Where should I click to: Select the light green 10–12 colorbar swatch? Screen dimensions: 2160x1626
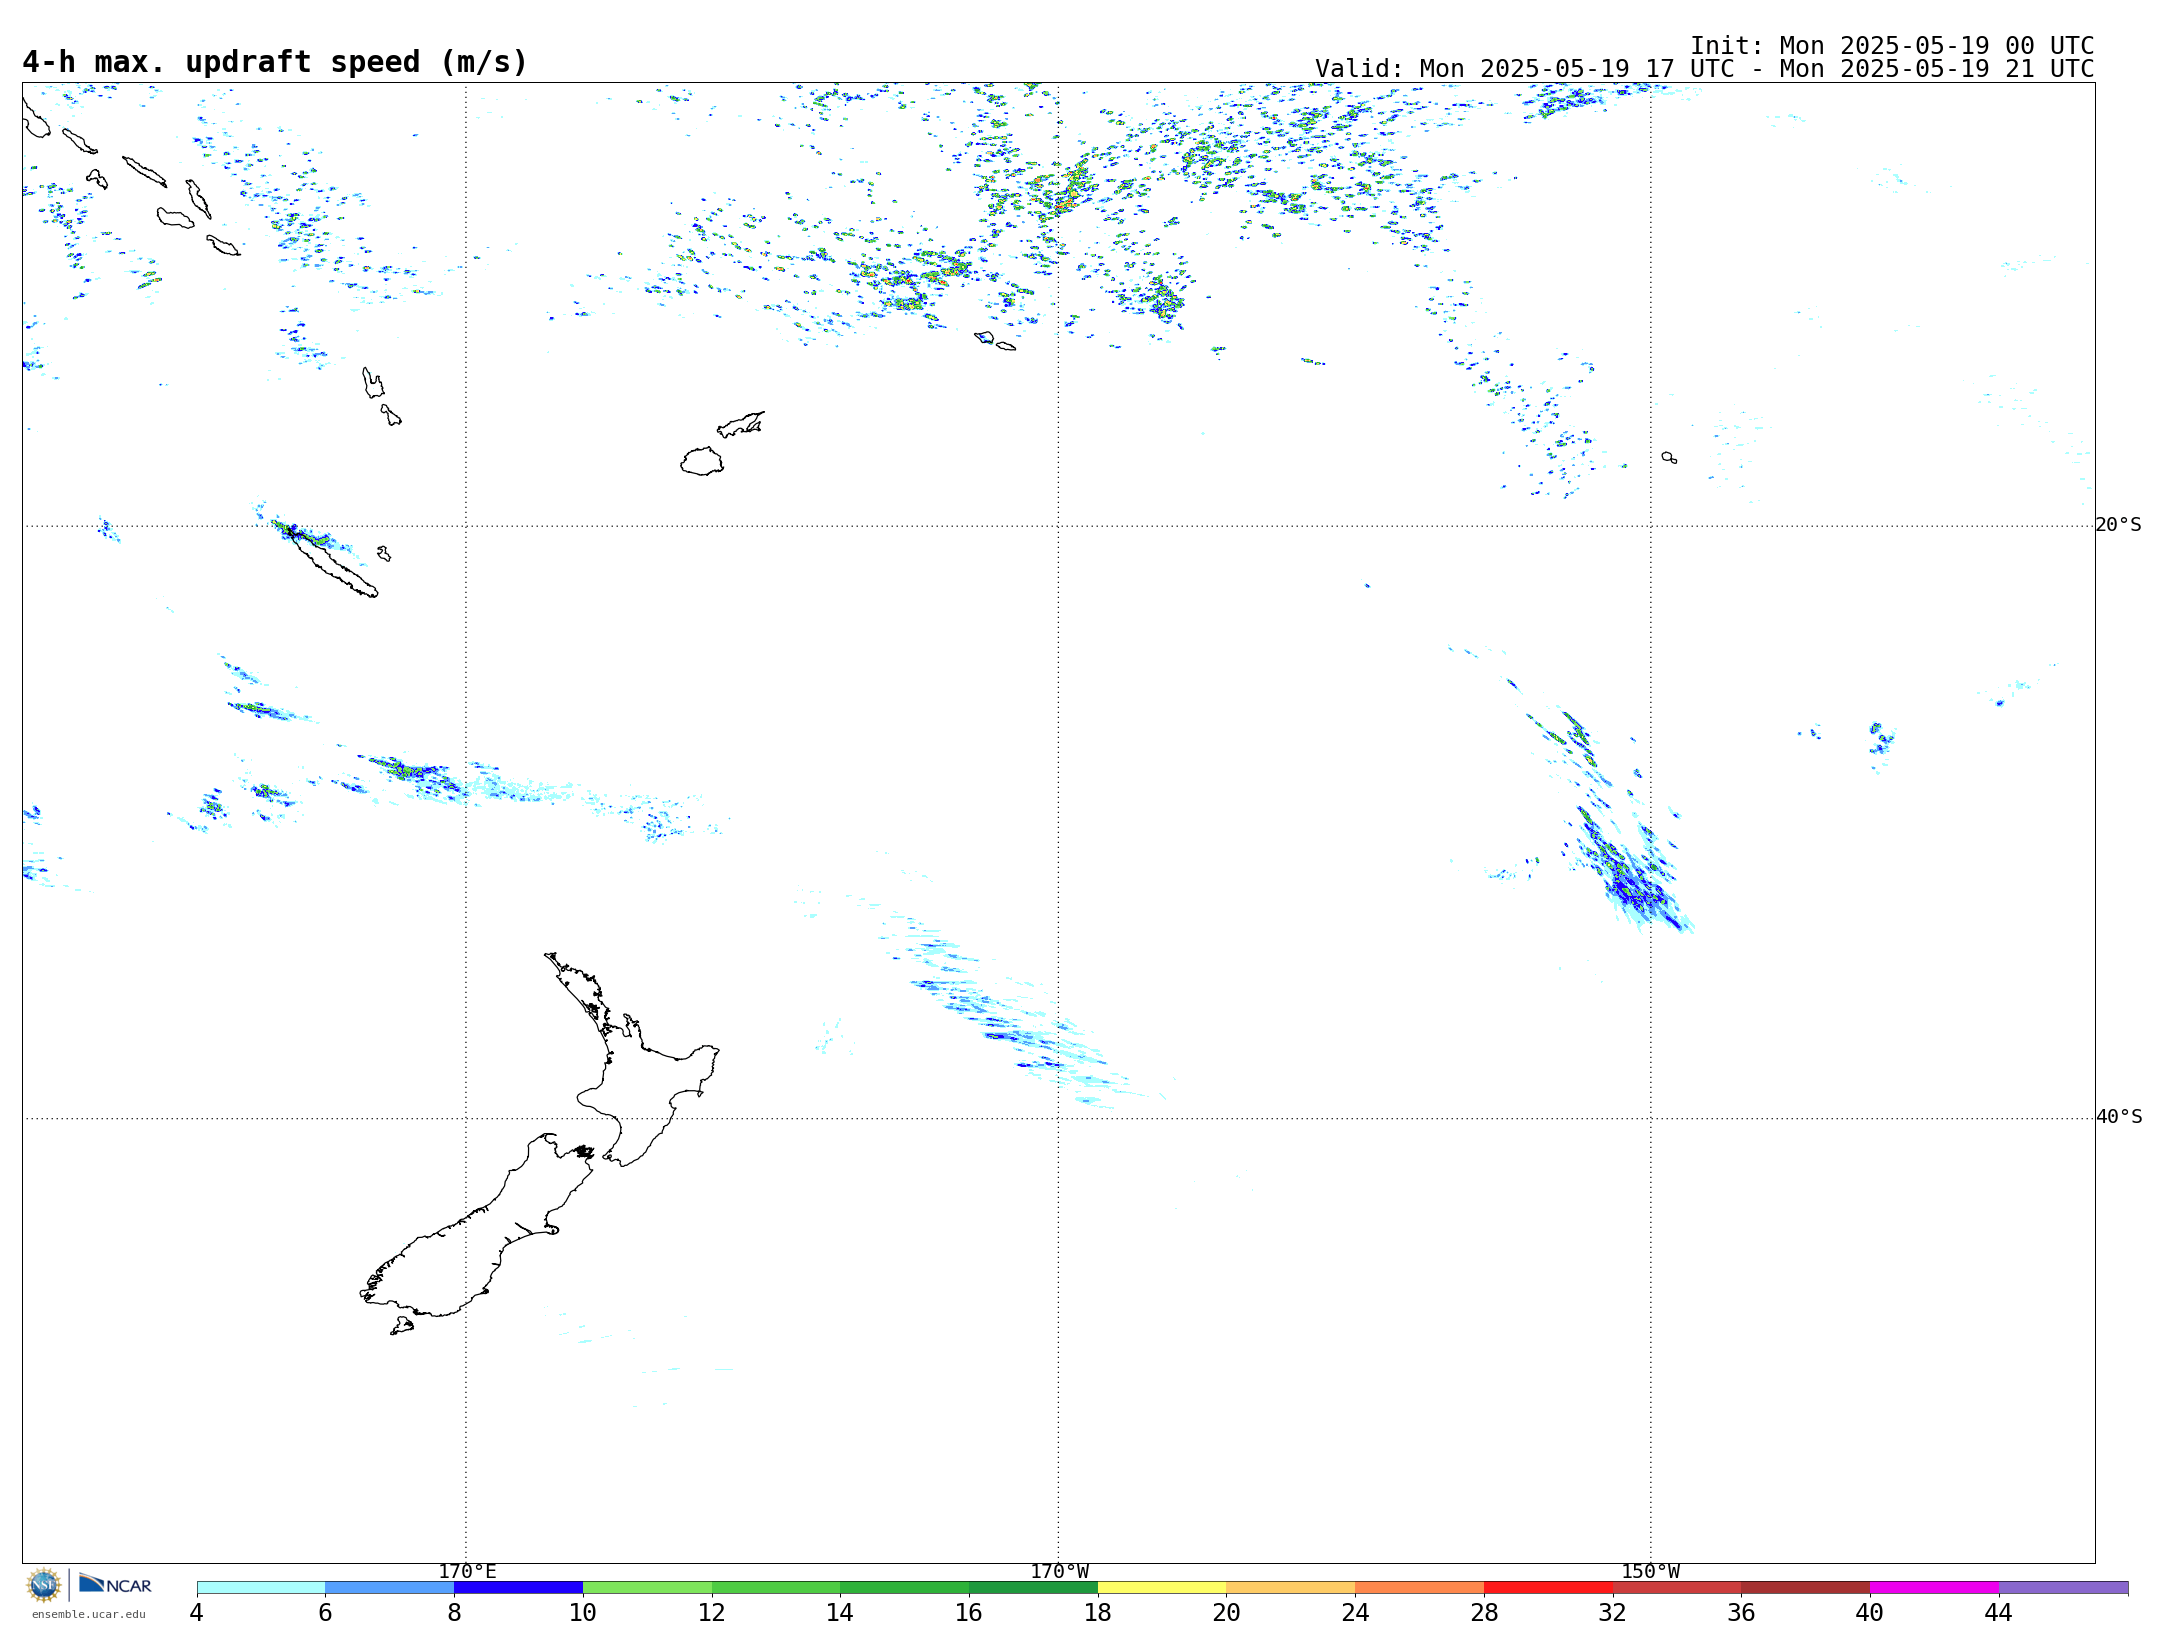click(x=647, y=1587)
